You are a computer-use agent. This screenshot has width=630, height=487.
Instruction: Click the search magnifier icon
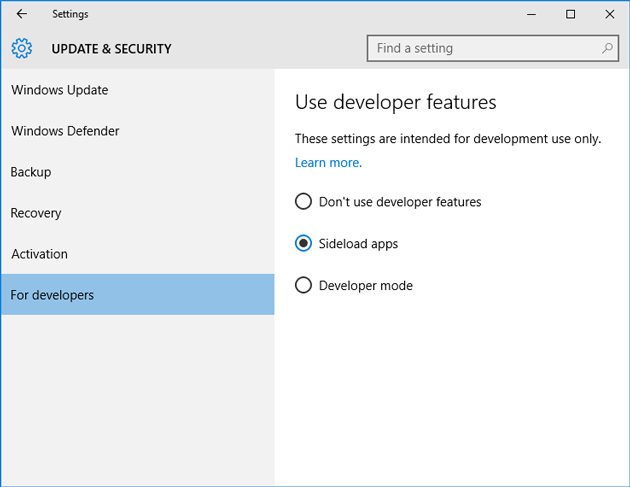tap(607, 48)
